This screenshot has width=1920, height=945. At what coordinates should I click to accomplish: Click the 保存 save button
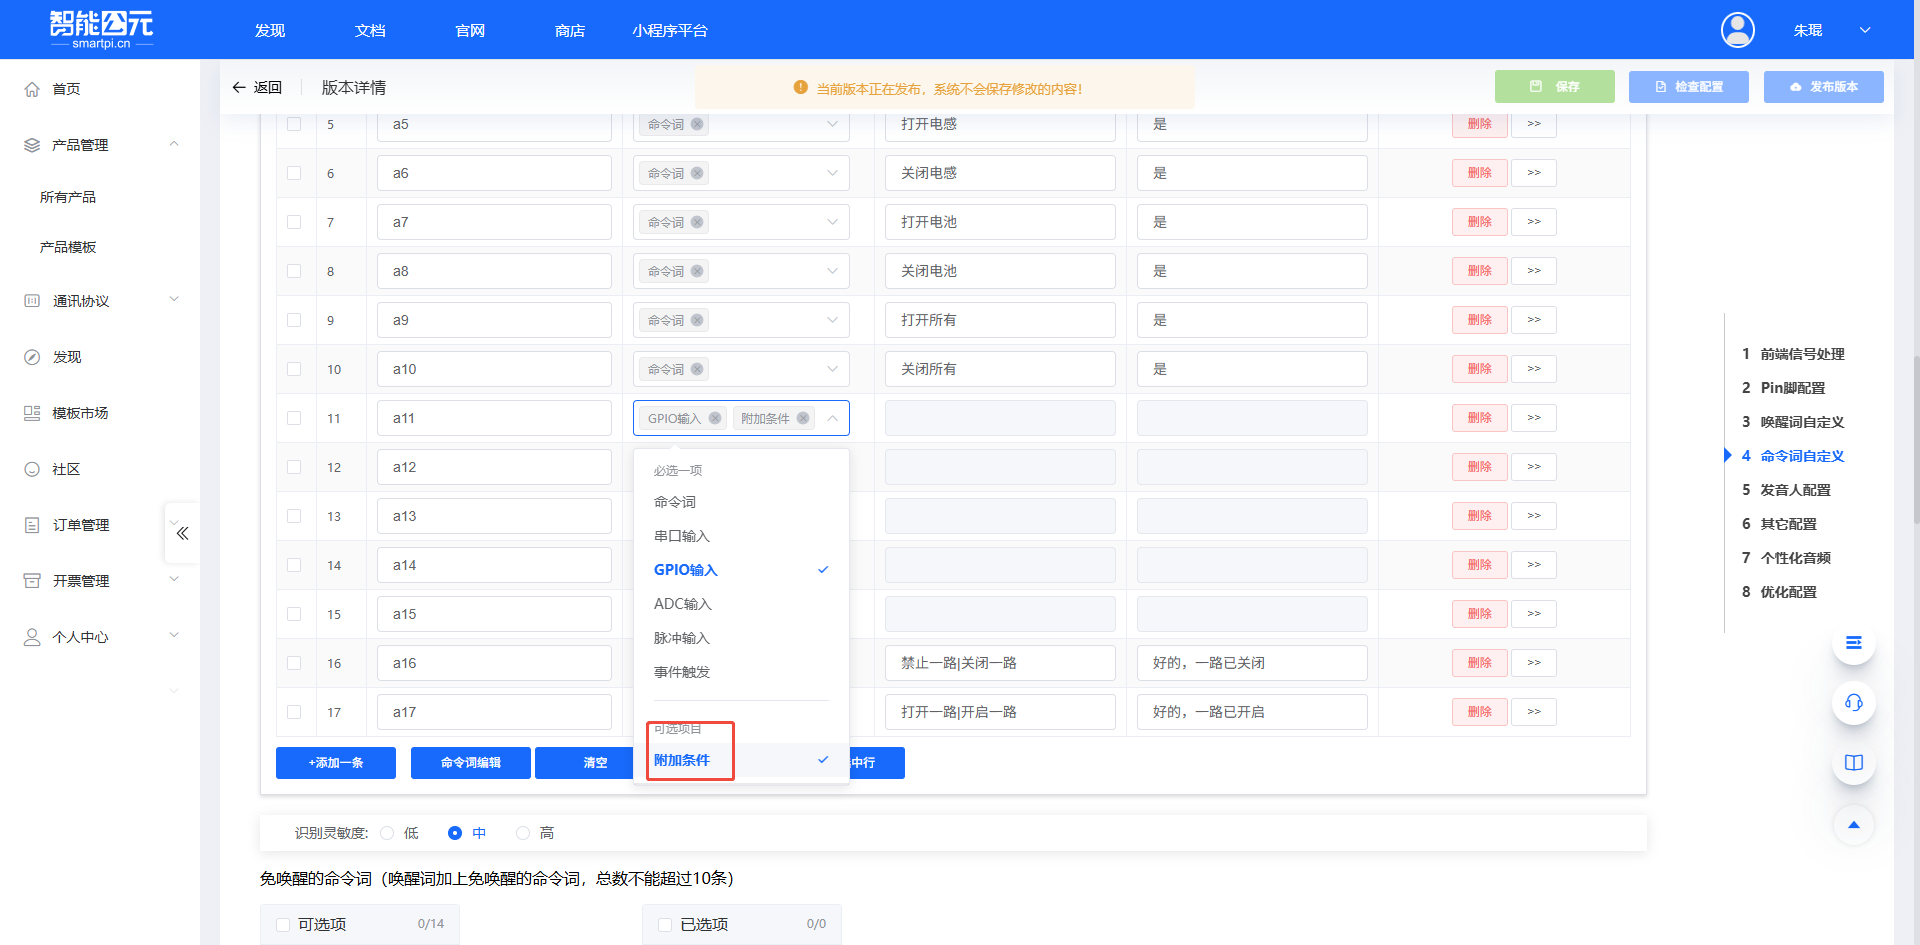1554,87
